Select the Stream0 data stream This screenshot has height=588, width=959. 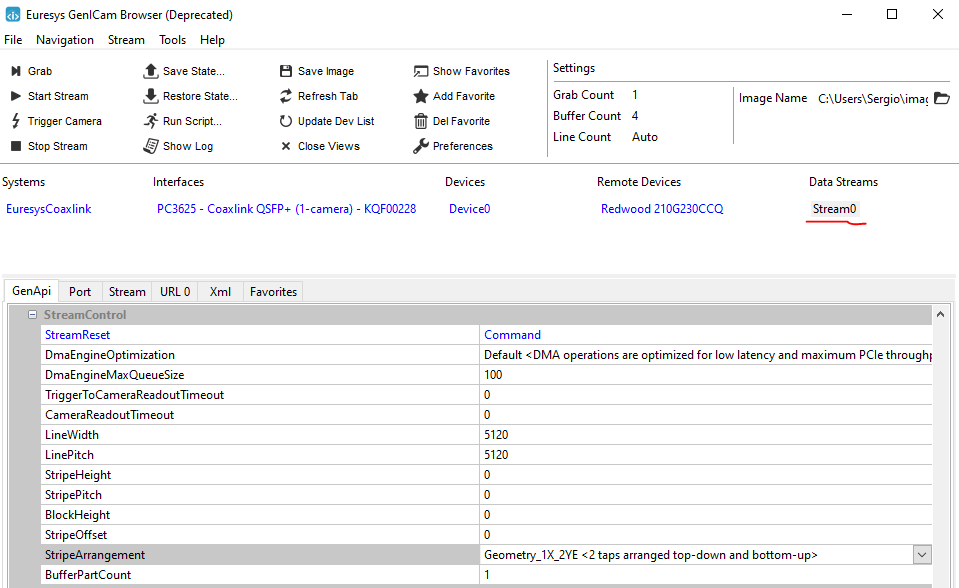(834, 209)
